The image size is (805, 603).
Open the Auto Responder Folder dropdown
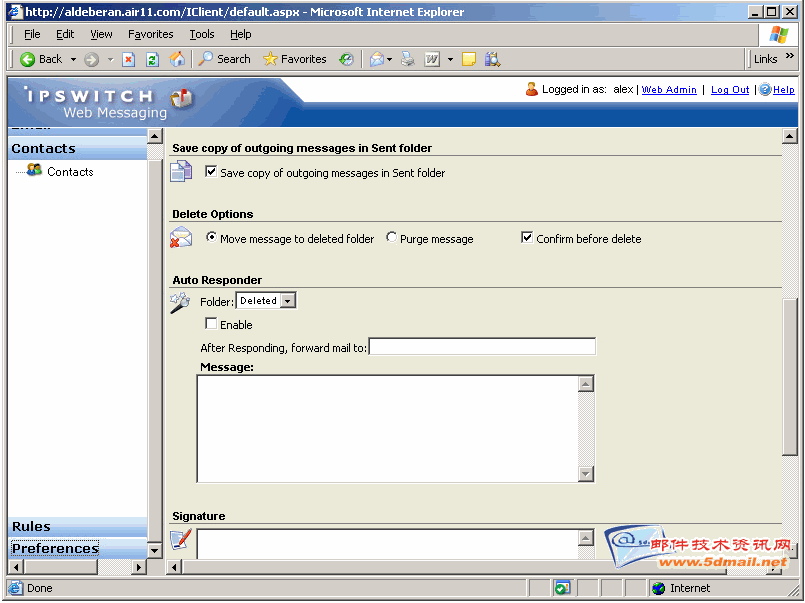click(x=288, y=301)
